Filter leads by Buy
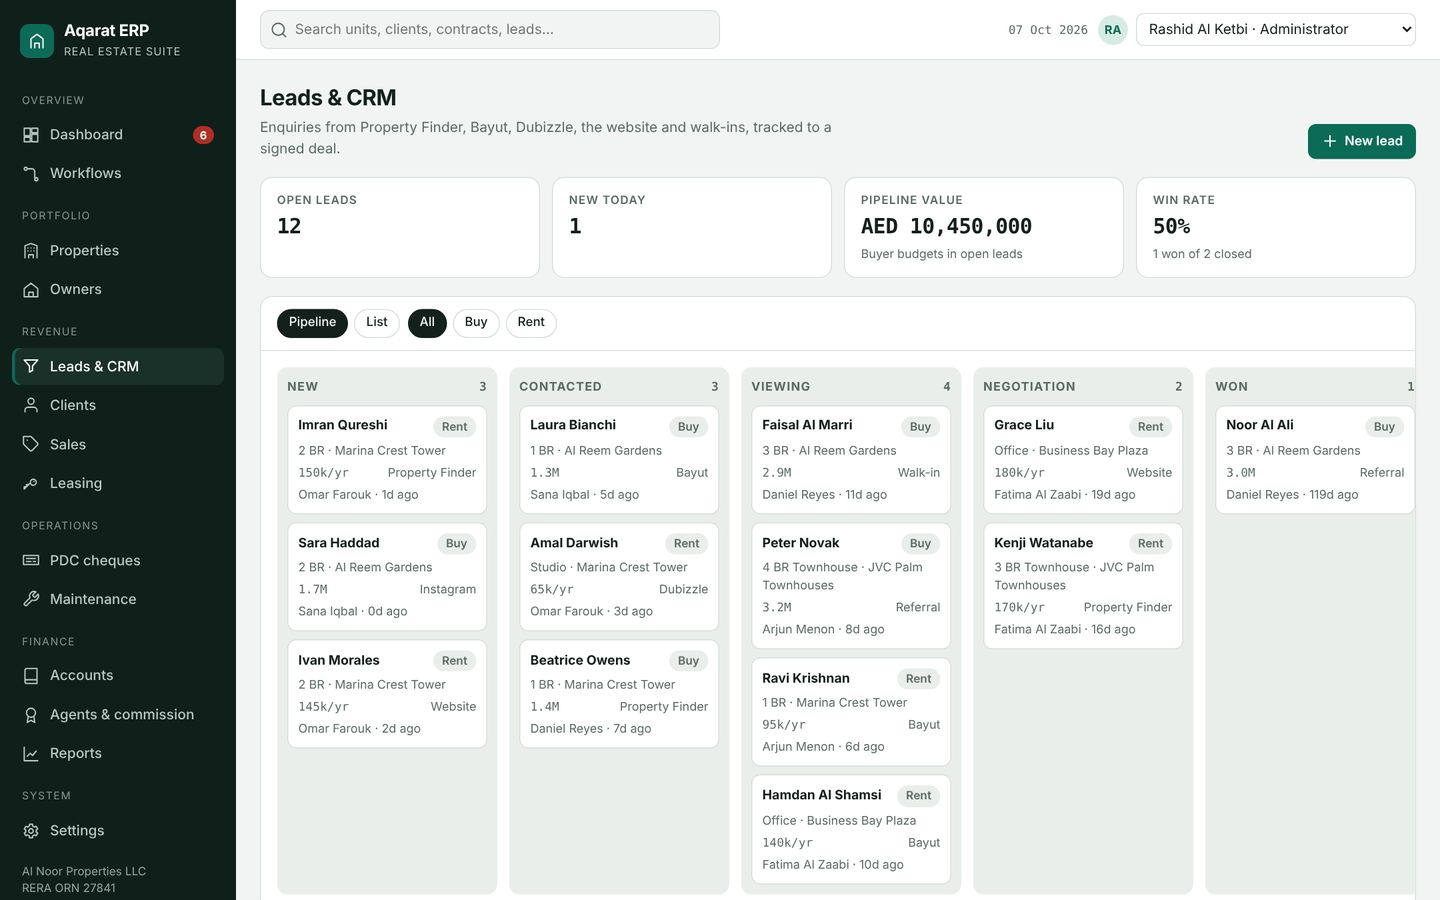The image size is (1440, 900). pyautogui.click(x=476, y=323)
